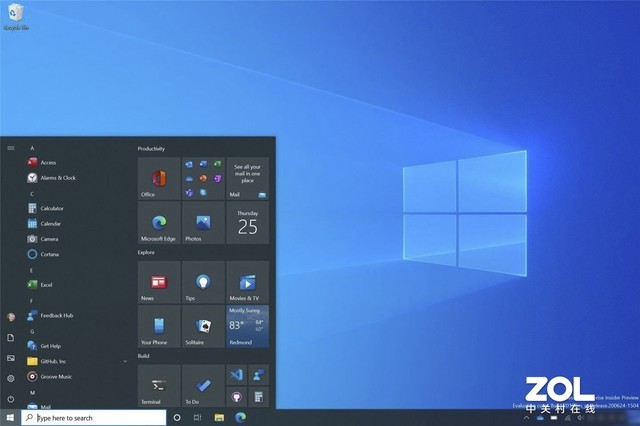The height and width of the screenshot is (426, 640).
Task: Open the Feedback Hub small tile in Build group
Action: point(258,375)
